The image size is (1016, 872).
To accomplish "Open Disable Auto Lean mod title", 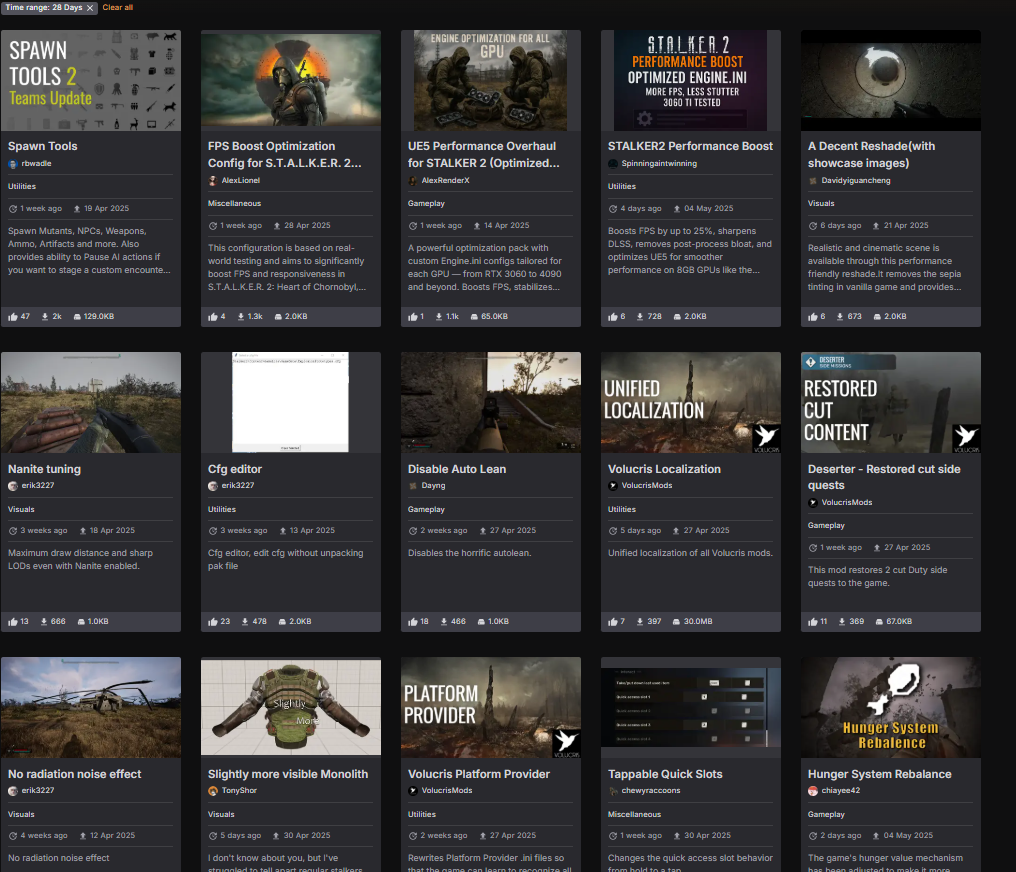I will pyautogui.click(x=457, y=469).
